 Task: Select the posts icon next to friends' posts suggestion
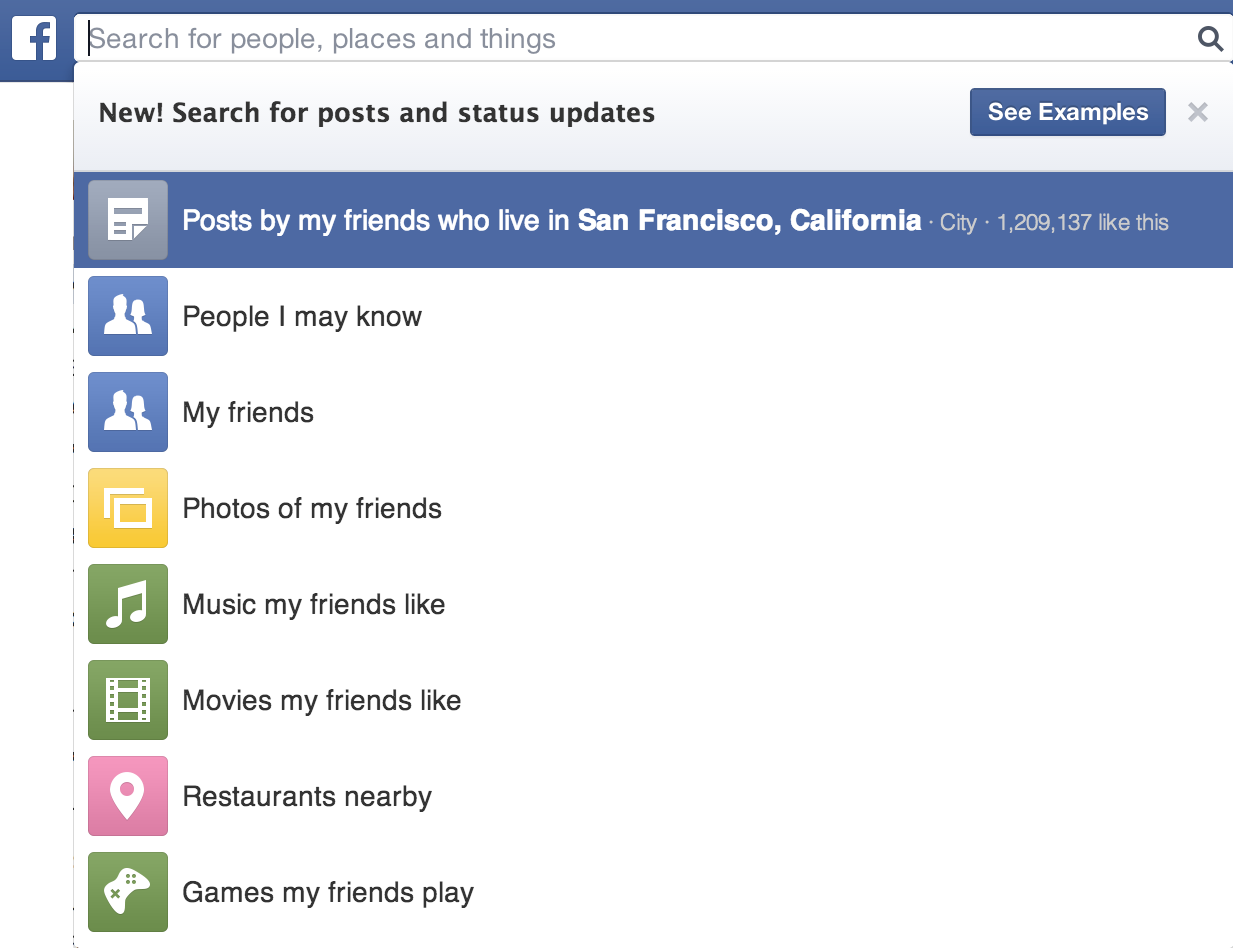tap(128, 220)
